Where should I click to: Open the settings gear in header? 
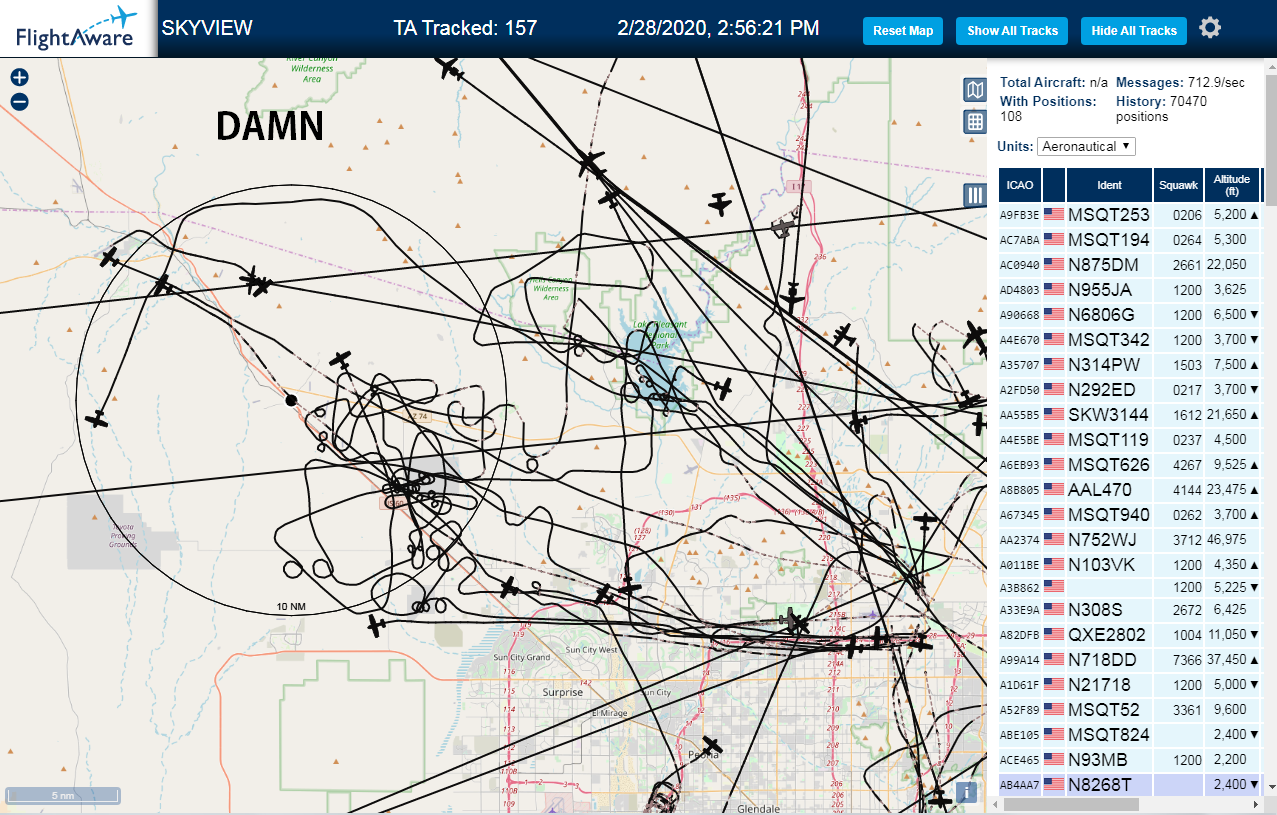1210,28
